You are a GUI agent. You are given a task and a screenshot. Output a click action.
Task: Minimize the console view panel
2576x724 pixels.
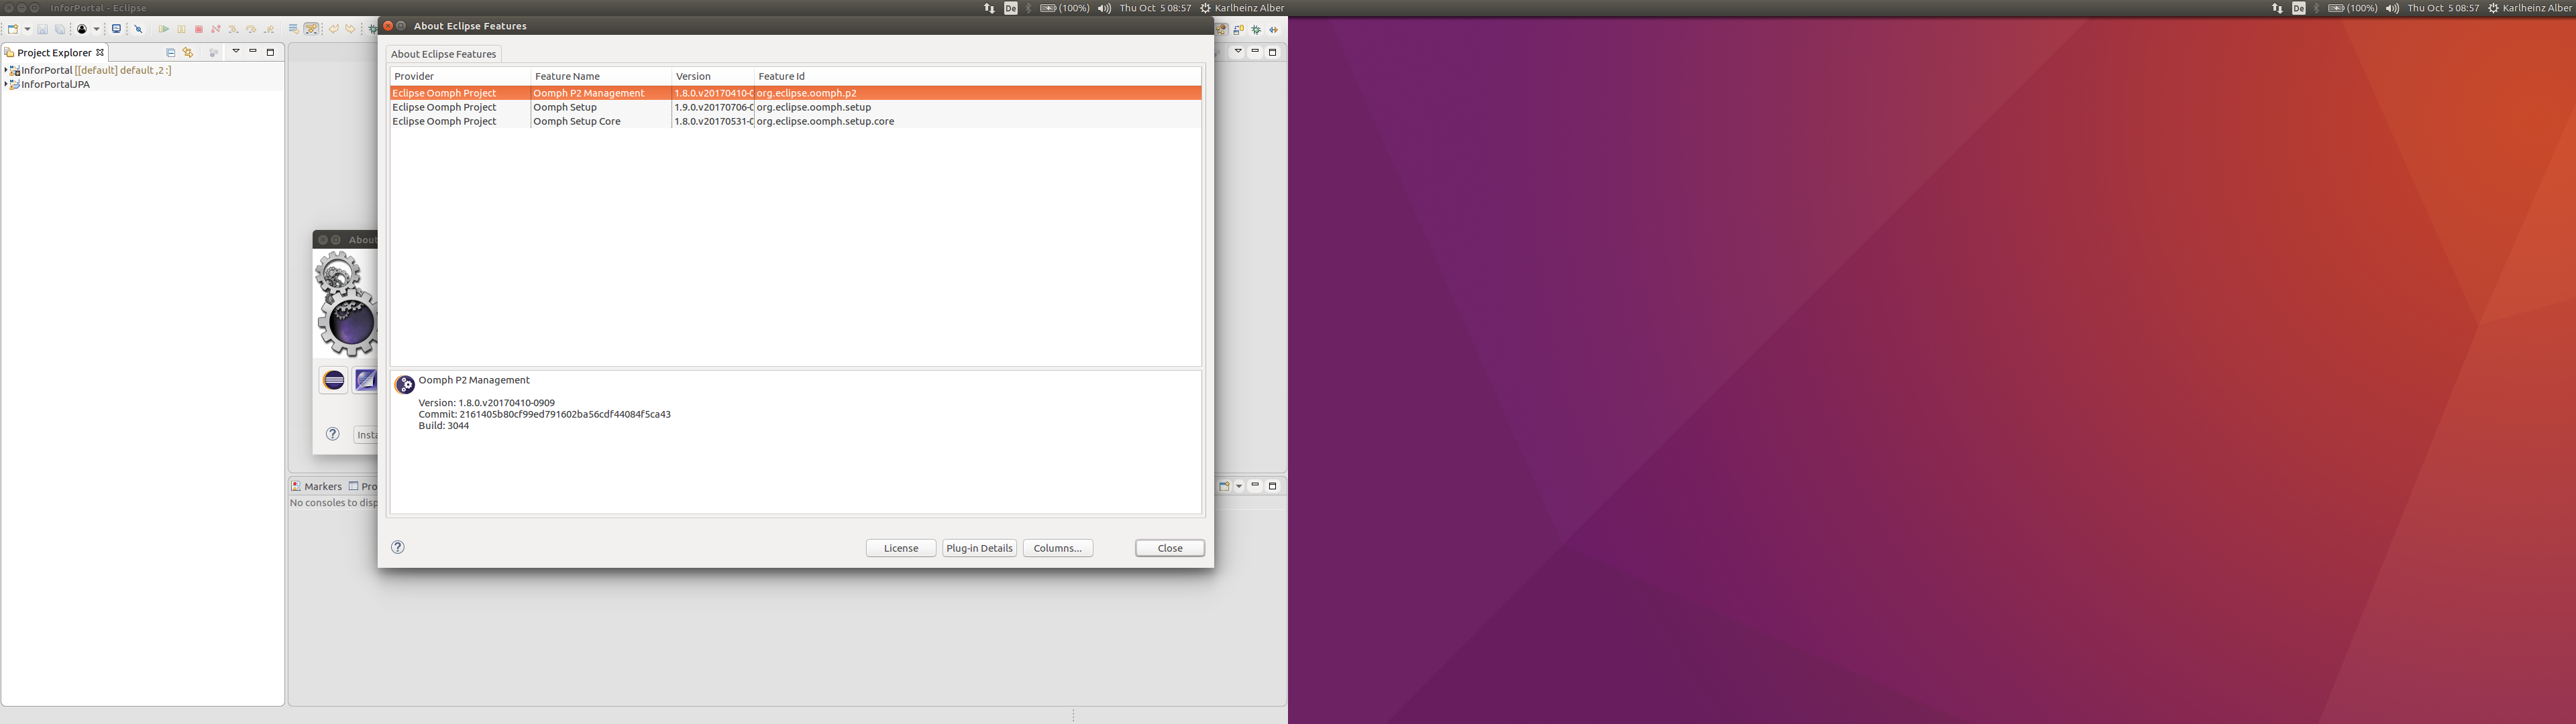coord(1256,485)
